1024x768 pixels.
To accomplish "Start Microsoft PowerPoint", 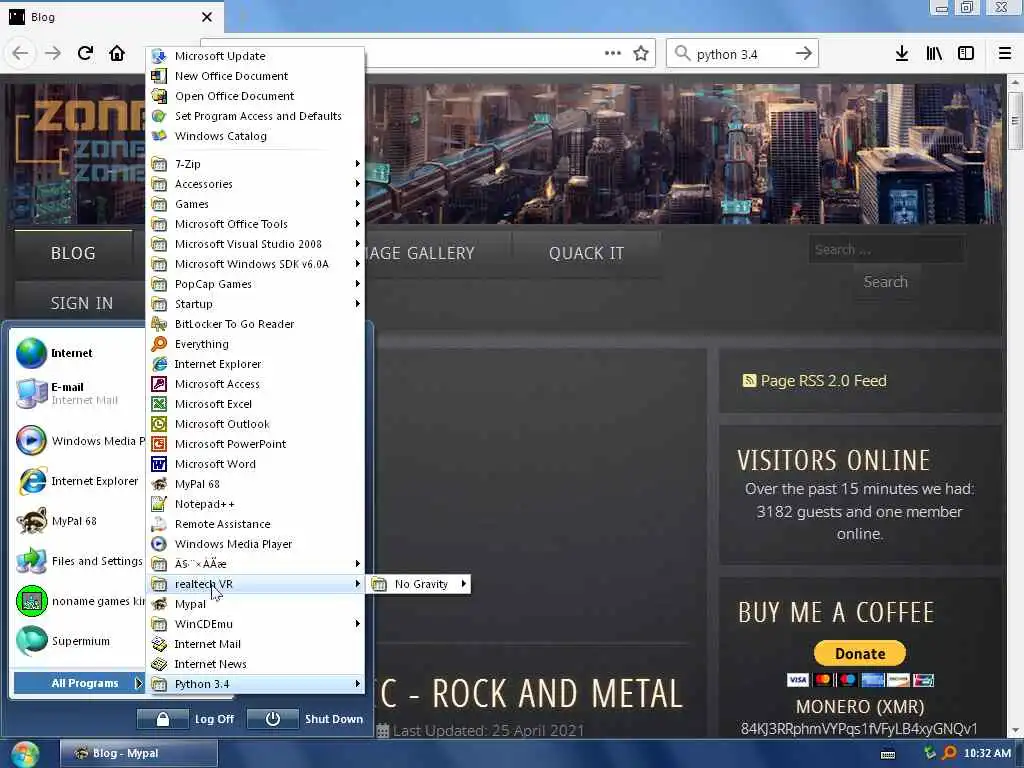I will [x=256, y=444].
